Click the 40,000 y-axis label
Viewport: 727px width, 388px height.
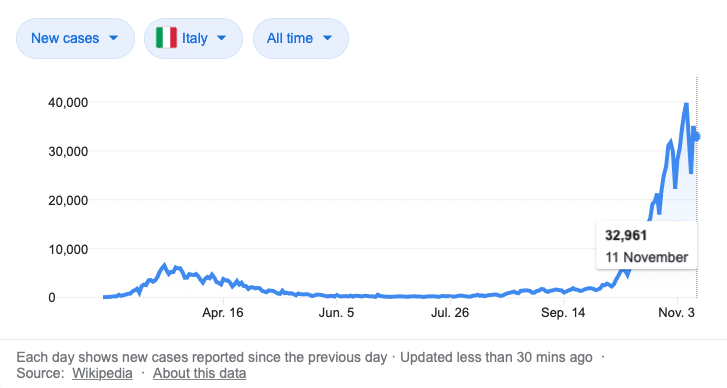pyautogui.click(x=68, y=102)
